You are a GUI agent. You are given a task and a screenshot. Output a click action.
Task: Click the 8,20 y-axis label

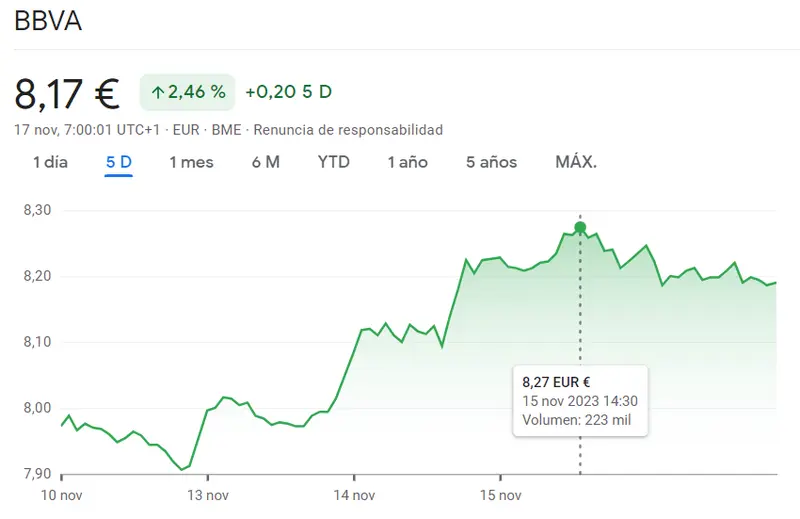(37, 276)
